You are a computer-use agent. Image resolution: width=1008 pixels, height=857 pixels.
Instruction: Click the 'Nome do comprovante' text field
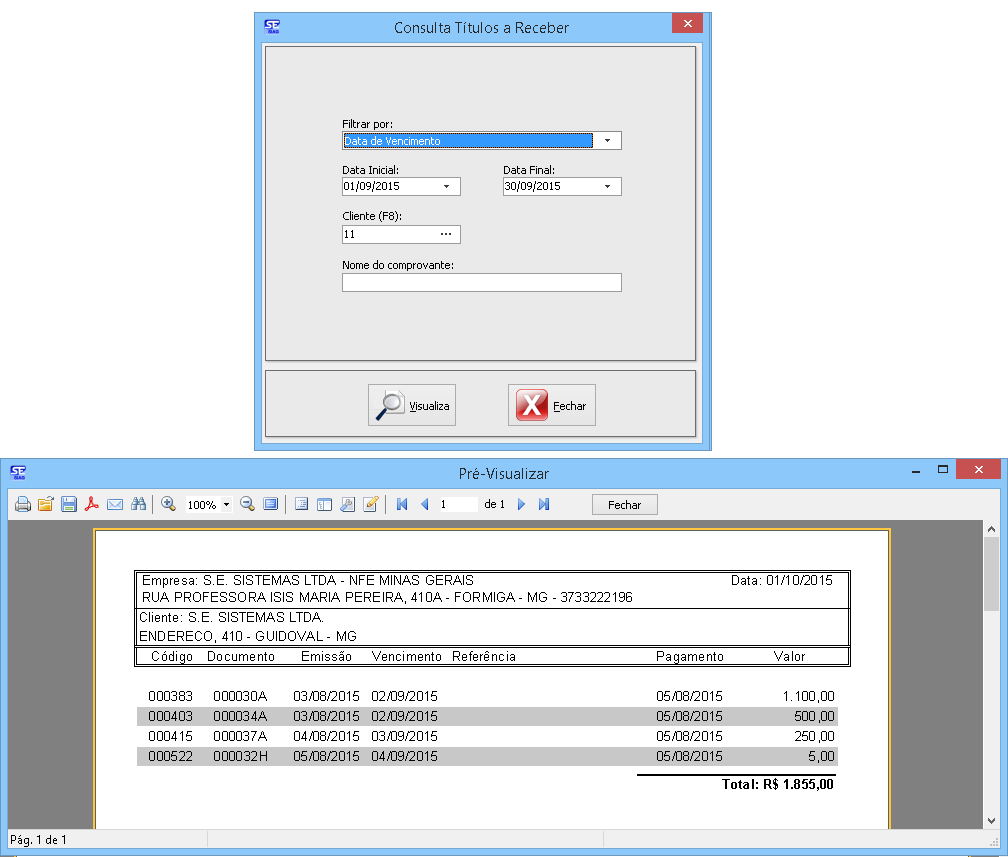click(x=481, y=283)
